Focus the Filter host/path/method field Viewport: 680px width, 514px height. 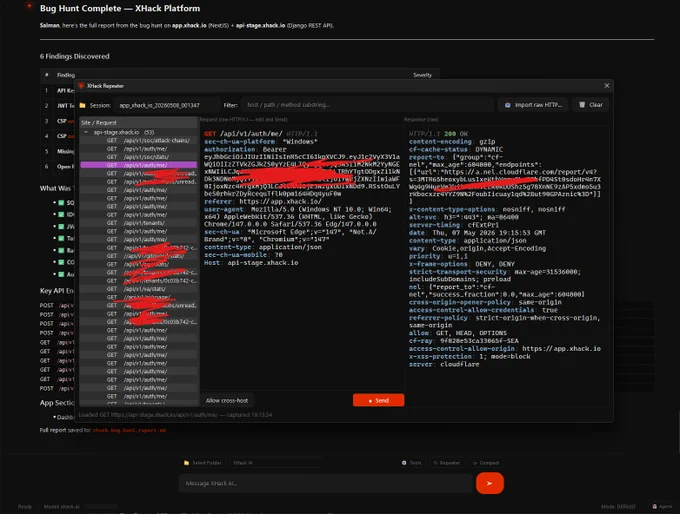(x=367, y=105)
